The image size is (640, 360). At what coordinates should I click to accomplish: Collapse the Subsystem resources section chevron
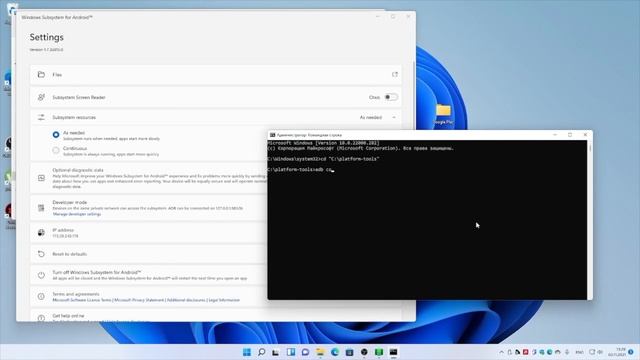point(394,118)
